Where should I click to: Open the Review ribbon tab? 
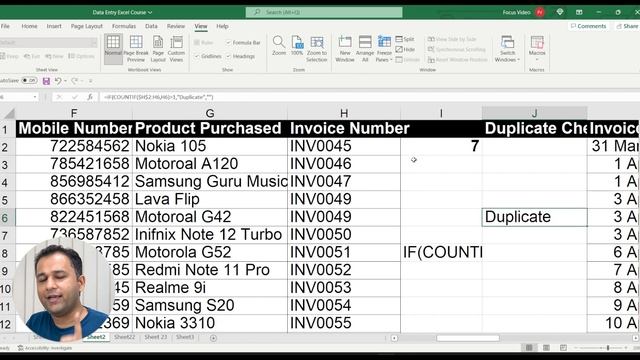pos(176,26)
